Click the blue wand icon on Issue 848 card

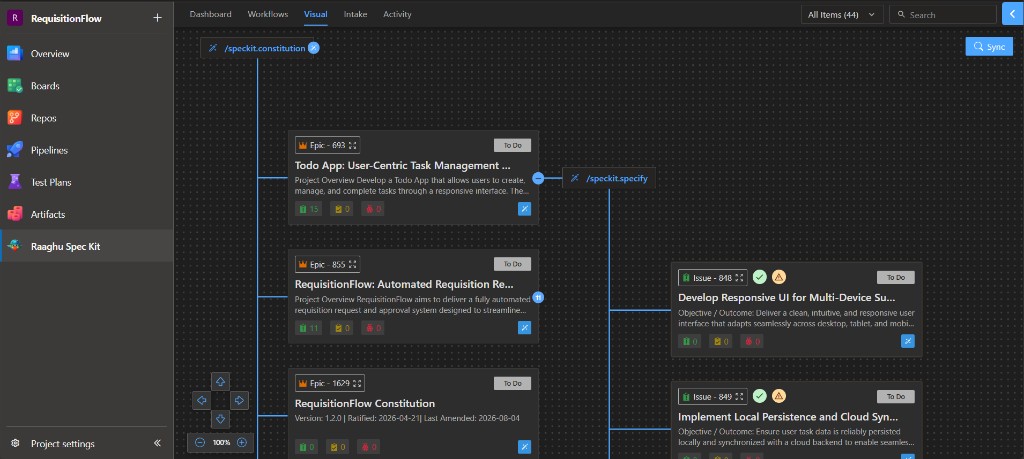click(908, 341)
